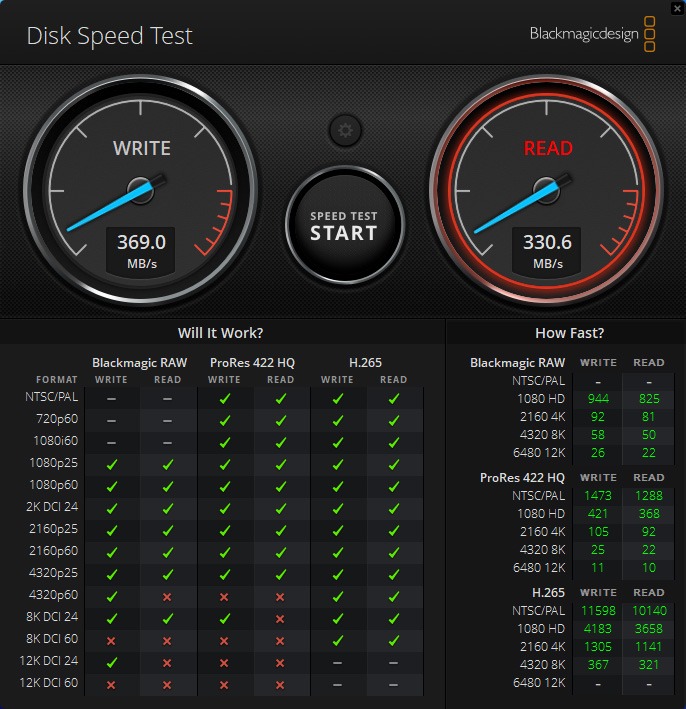Click ProRes 422 HQ NTSC/PAL write value 1473
This screenshot has width=686, height=709.
point(598,496)
